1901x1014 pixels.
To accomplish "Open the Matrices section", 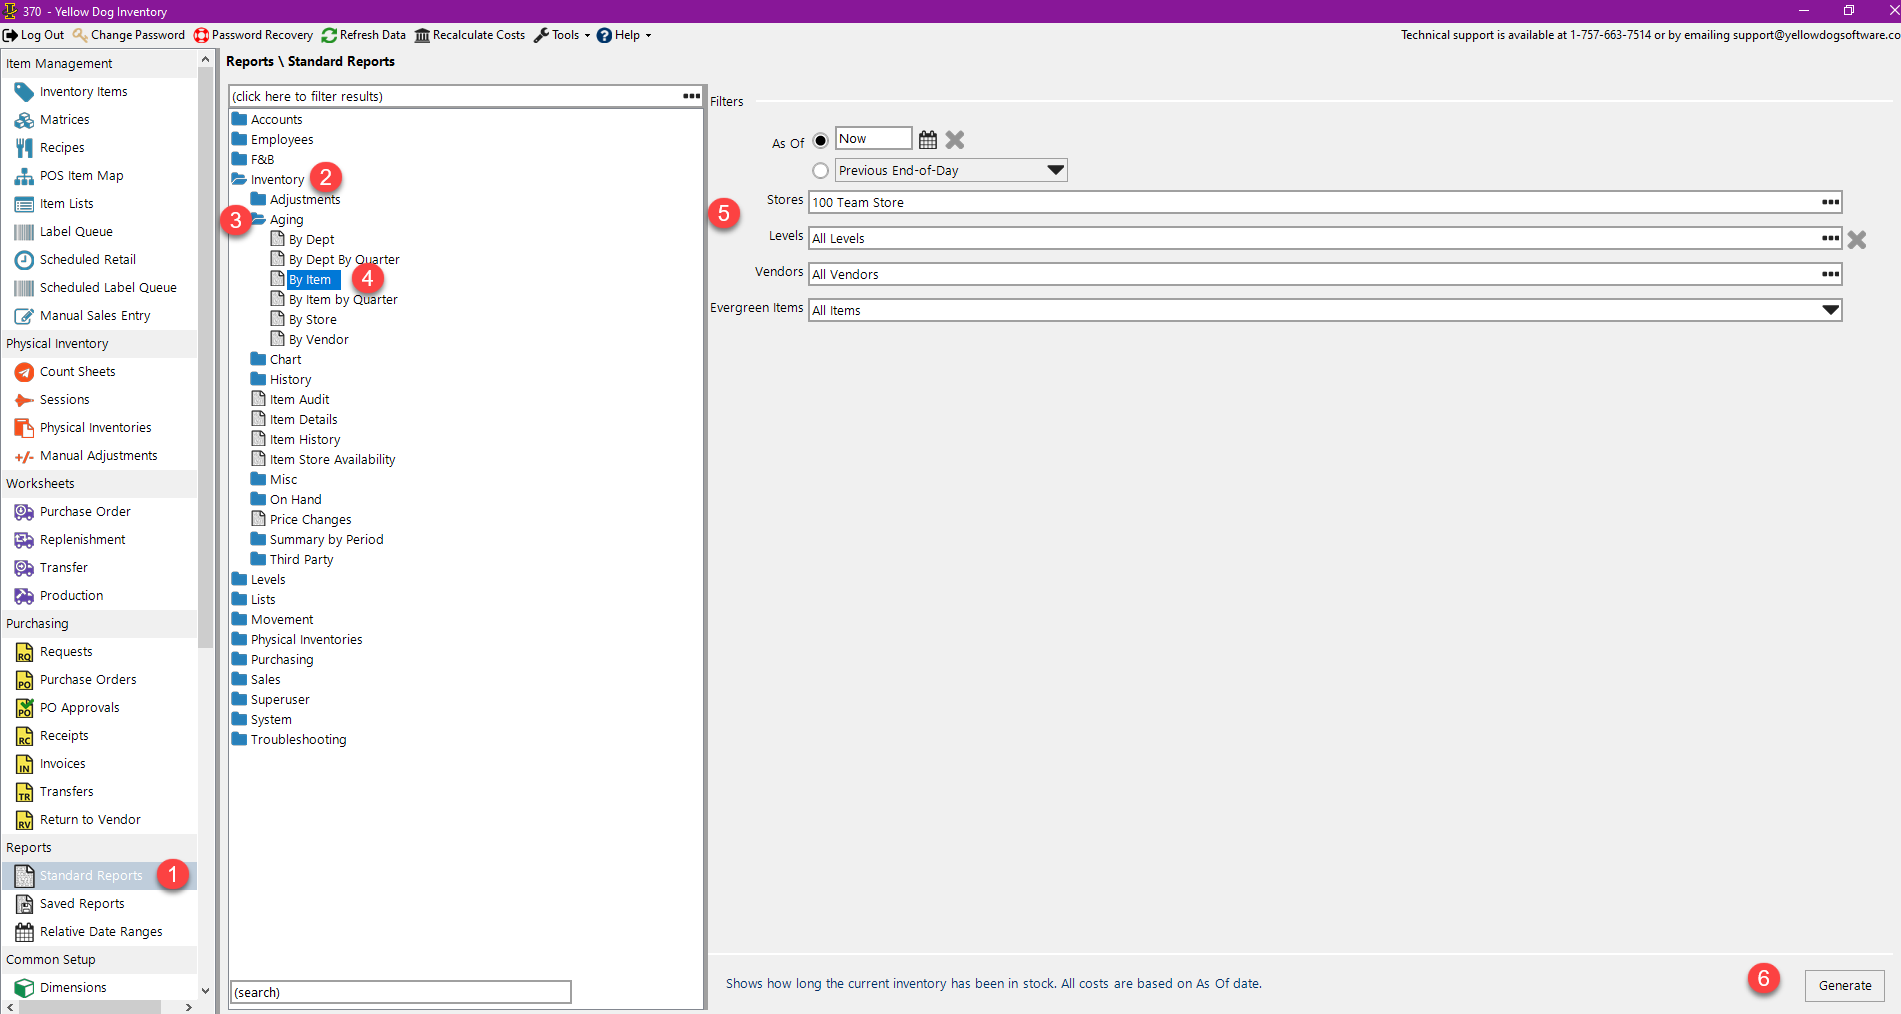I will [64, 120].
